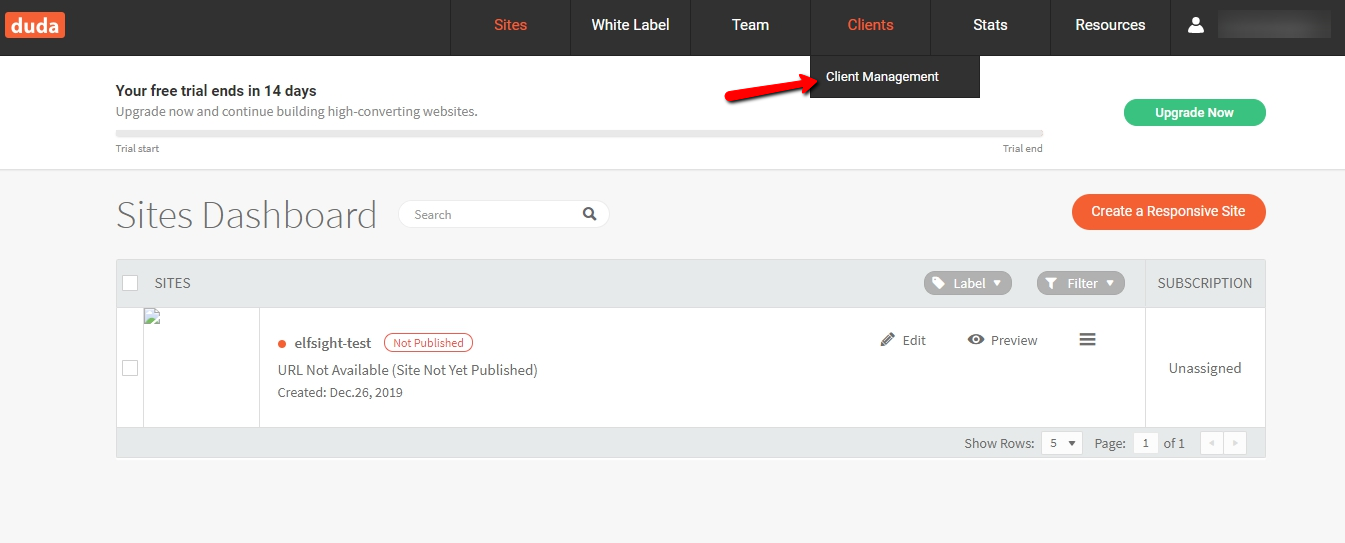This screenshot has width=1345, height=543.
Task: Open the Clients menu
Action: coord(870,27)
